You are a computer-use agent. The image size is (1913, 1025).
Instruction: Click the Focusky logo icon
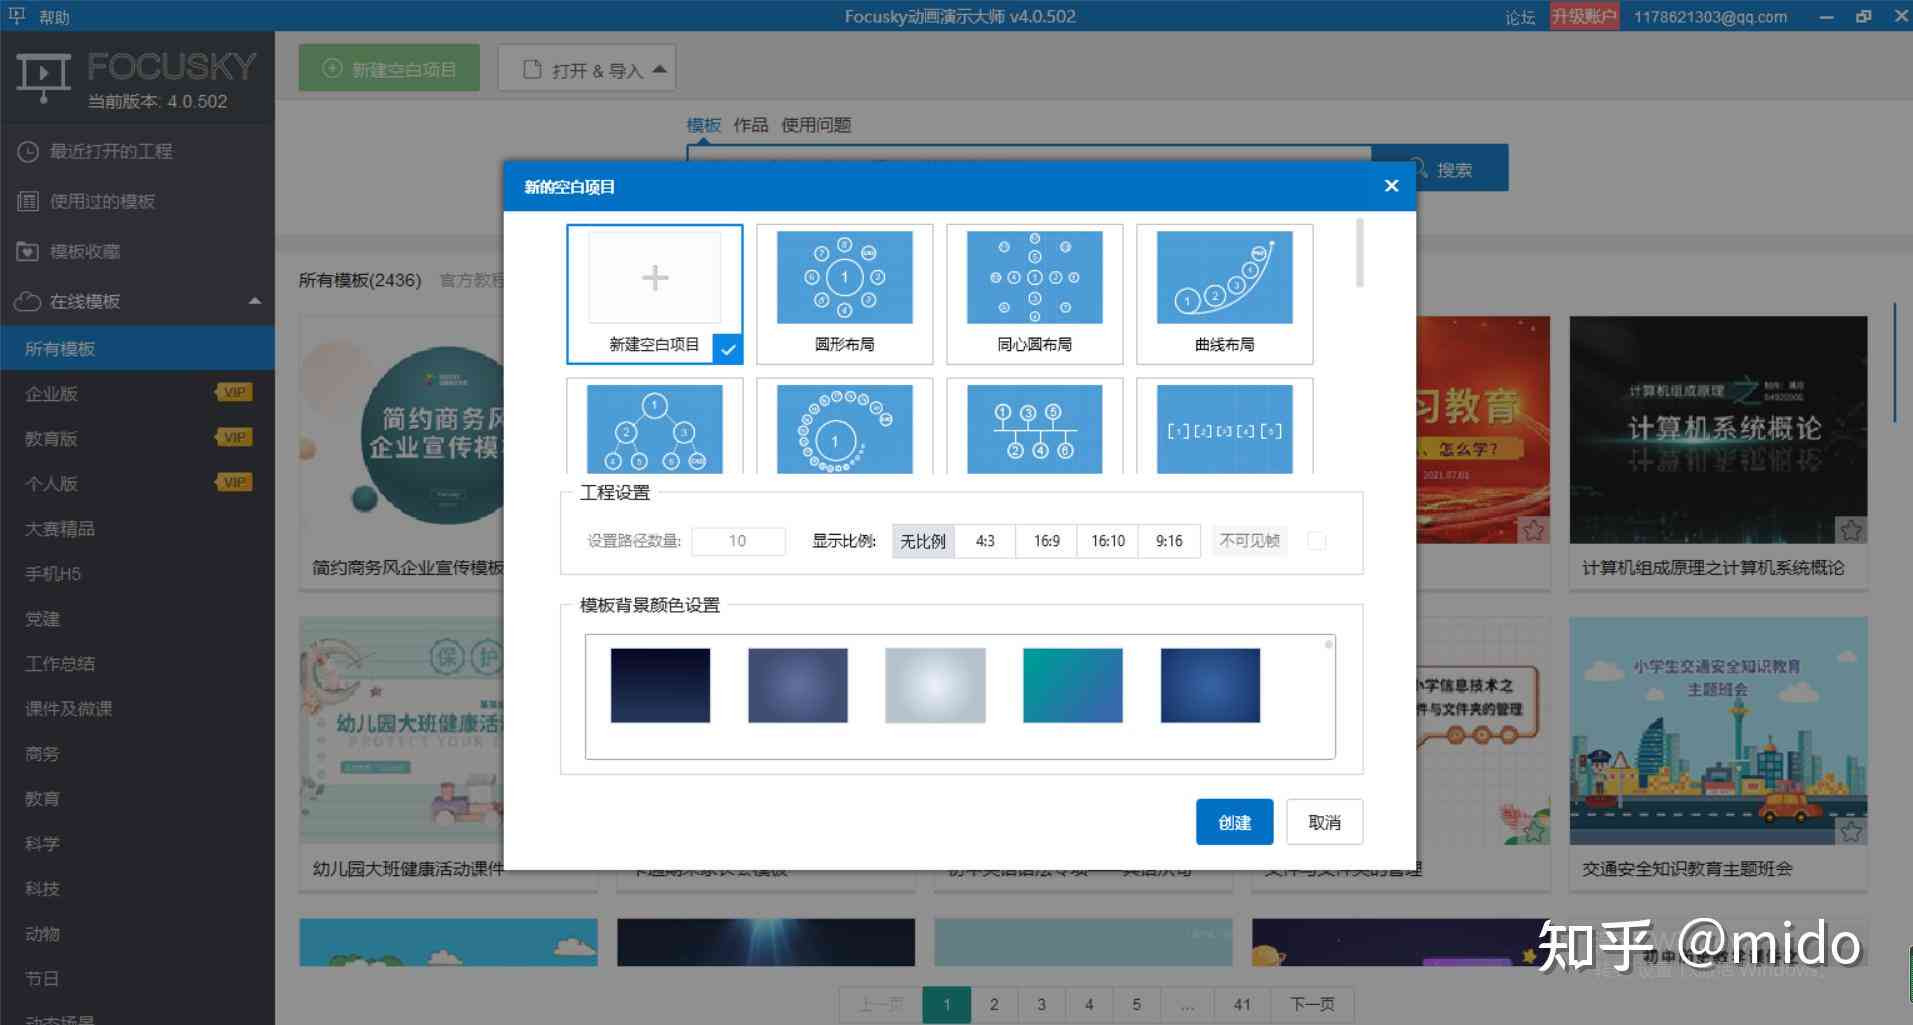pyautogui.click(x=43, y=79)
